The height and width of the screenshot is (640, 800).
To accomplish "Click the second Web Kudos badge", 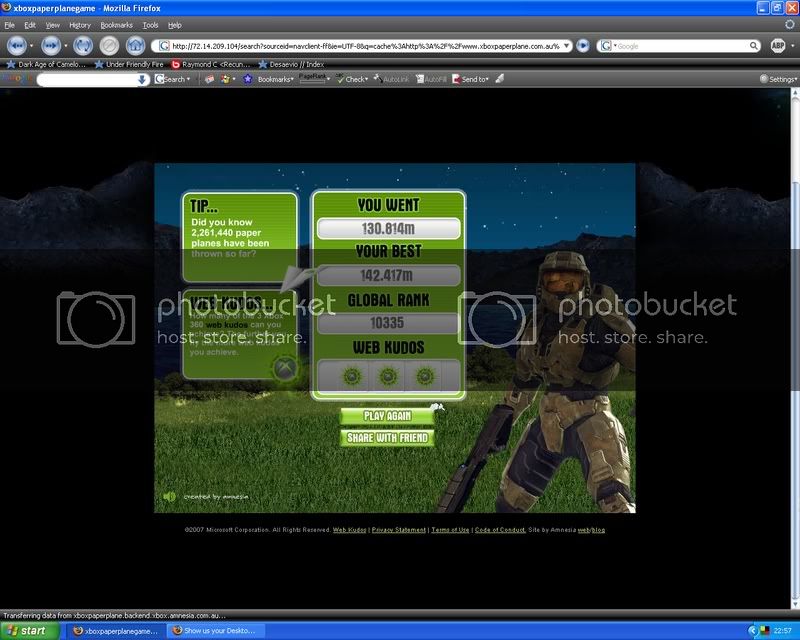I will click(388, 377).
